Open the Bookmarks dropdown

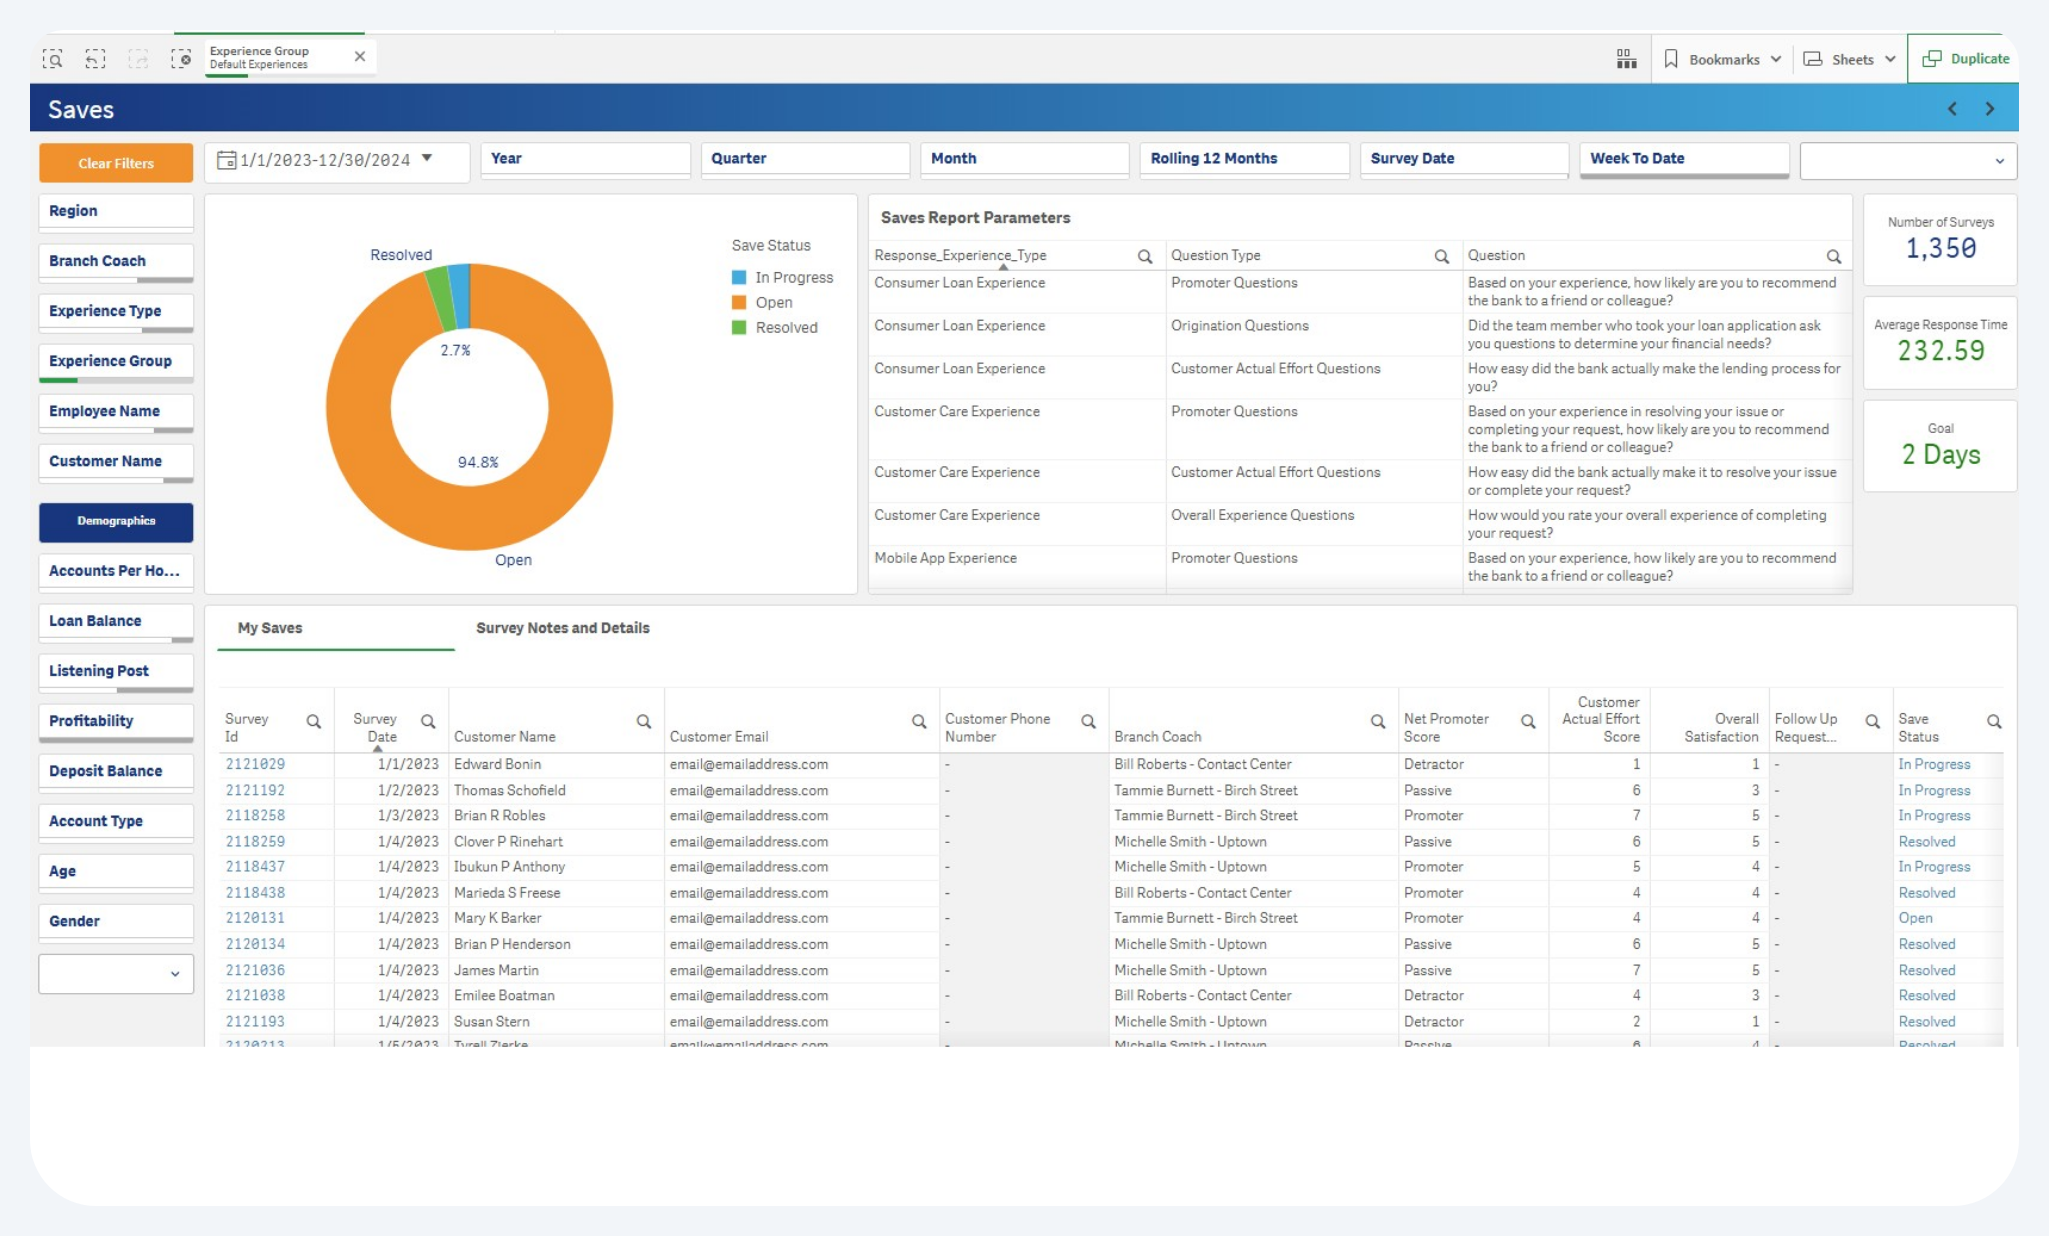coord(1722,59)
